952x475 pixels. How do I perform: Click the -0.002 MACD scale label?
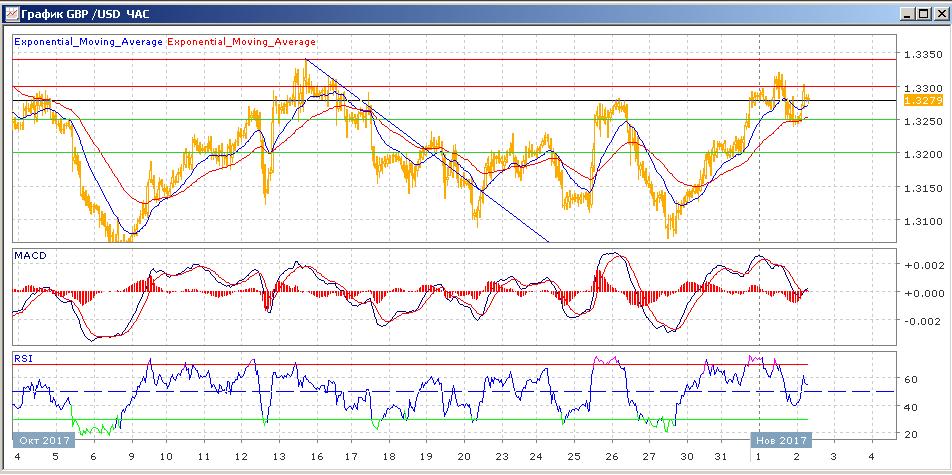coord(919,321)
